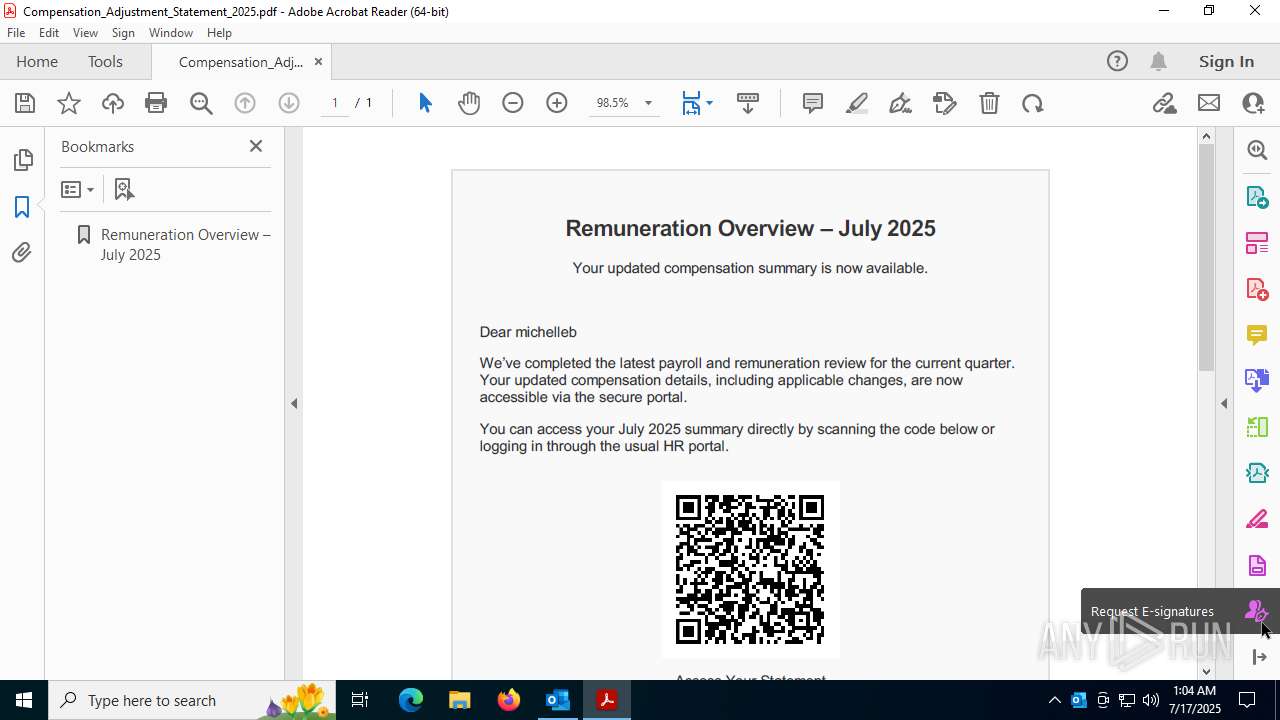This screenshot has width=1280, height=720.
Task: Open Export PDF tool in right pane
Action: click(1257, 196)
